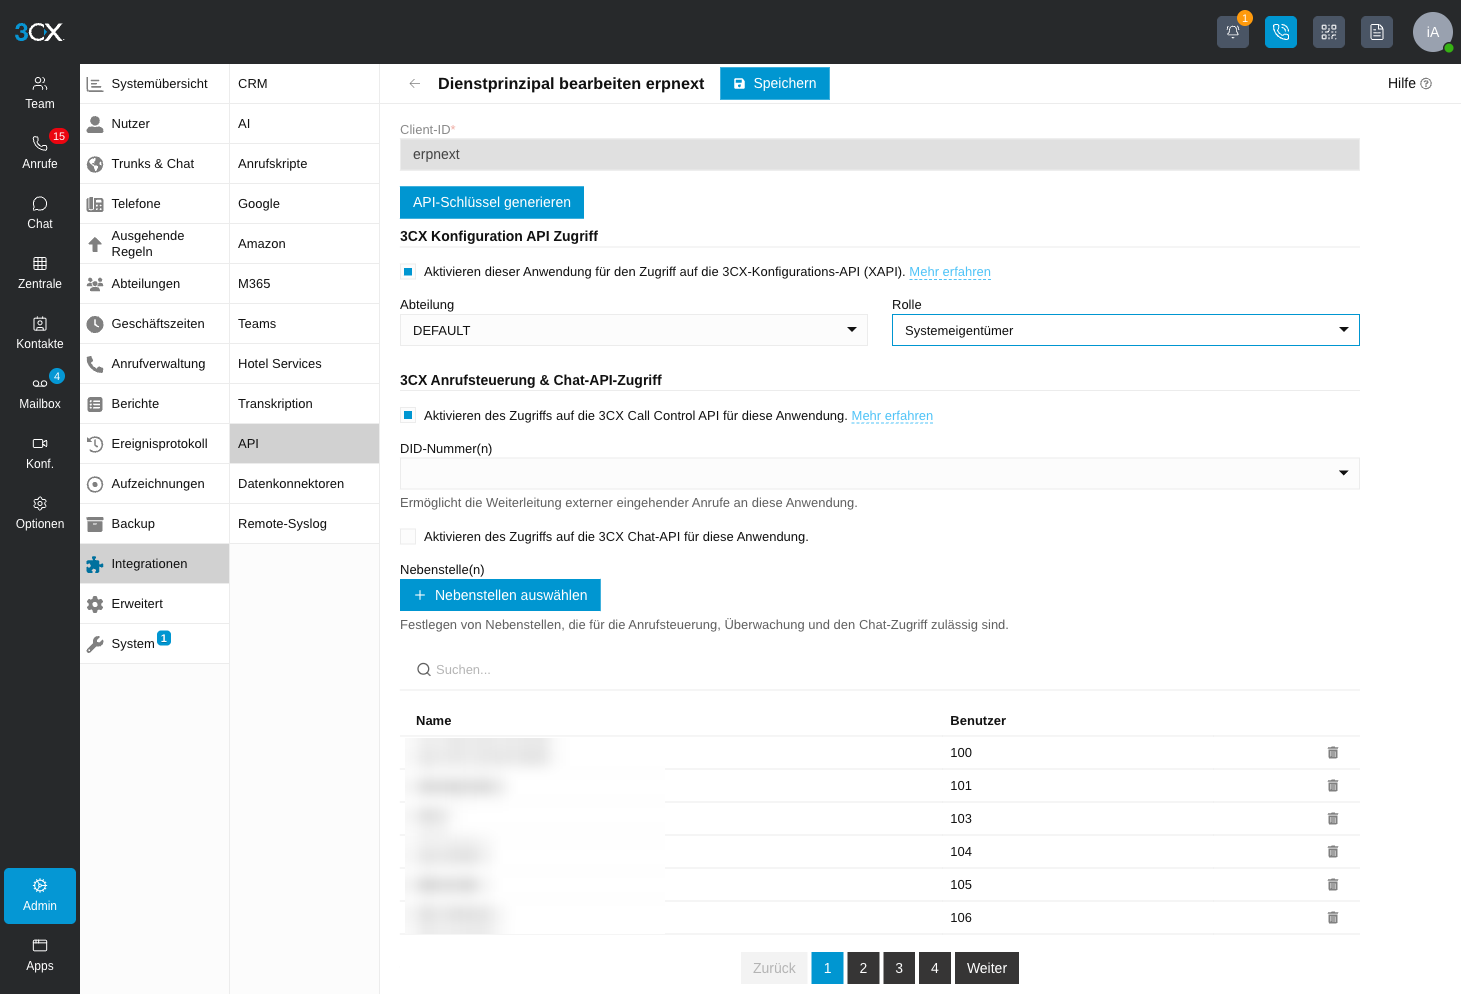Open Mehr erfahren link for Call Control
The width and height of the screenshot is (1461, 994).
892,416
